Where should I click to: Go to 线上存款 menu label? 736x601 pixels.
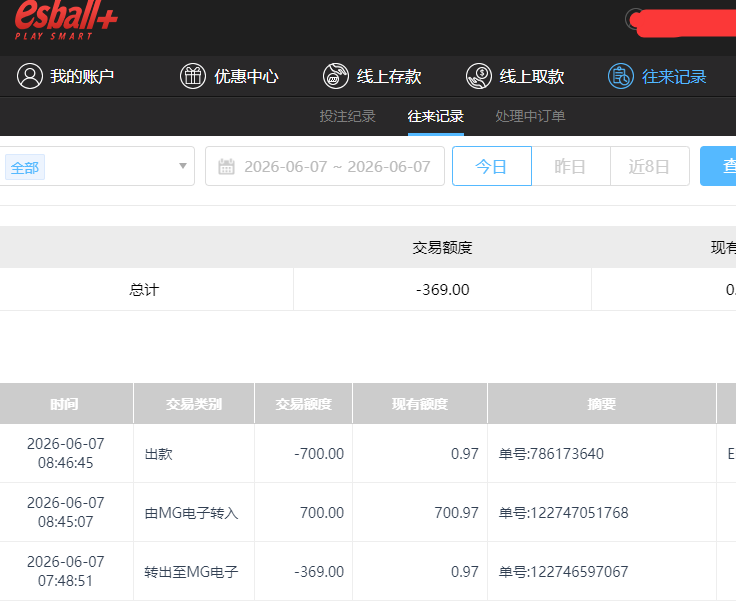point(389,77)
